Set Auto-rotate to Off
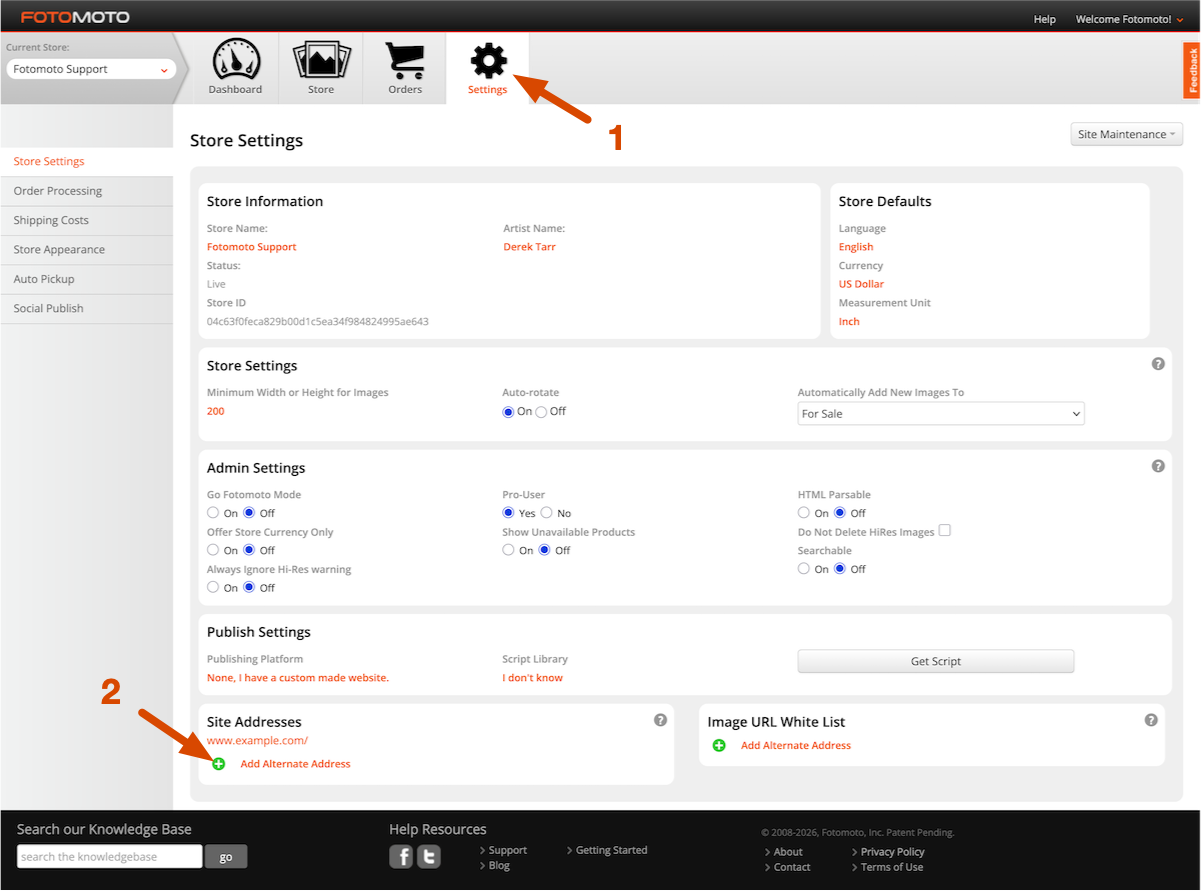1201x891 pixels. pyautogui.click(x=541, y=412)
